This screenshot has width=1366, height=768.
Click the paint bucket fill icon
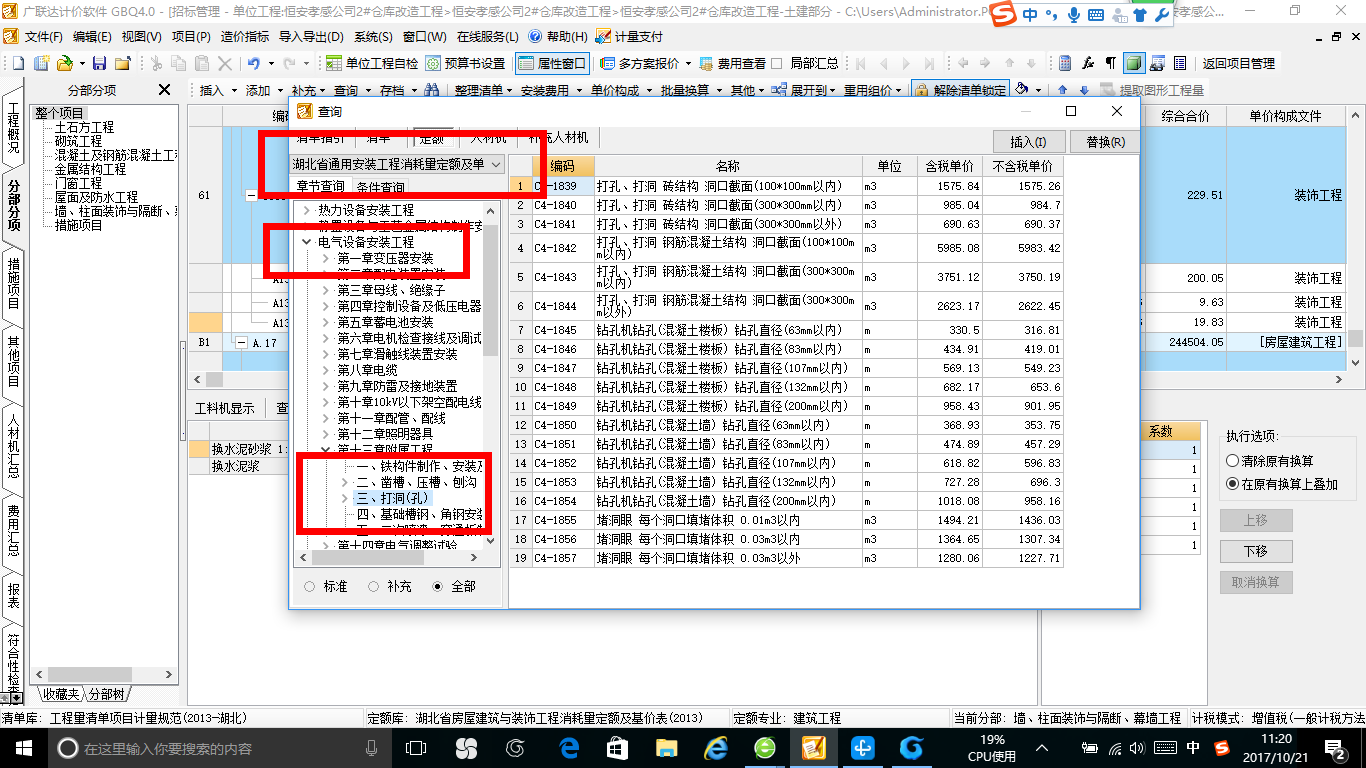(x=1022, y=90)
